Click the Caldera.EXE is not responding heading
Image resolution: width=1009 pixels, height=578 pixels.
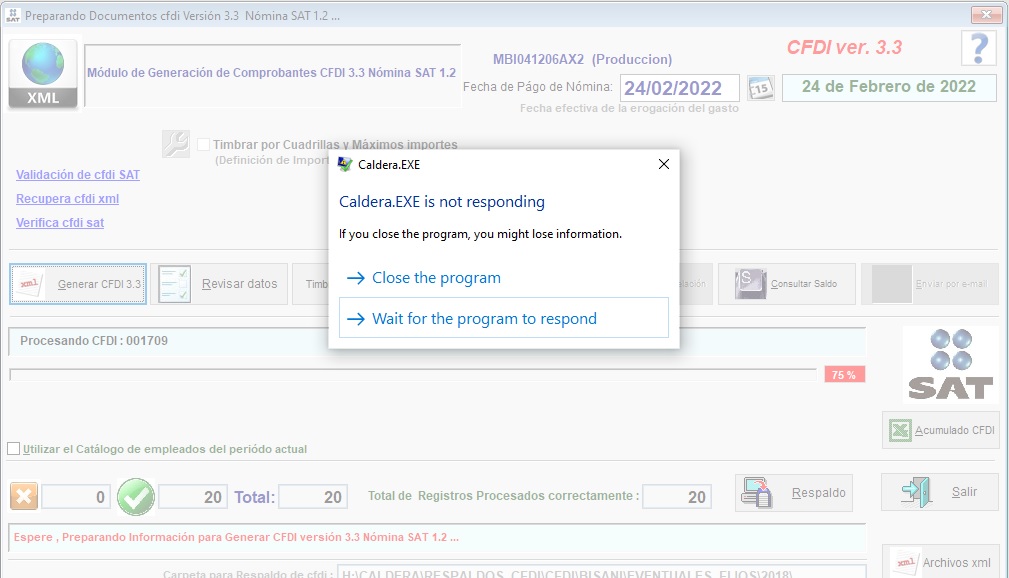tap(441, 202)
